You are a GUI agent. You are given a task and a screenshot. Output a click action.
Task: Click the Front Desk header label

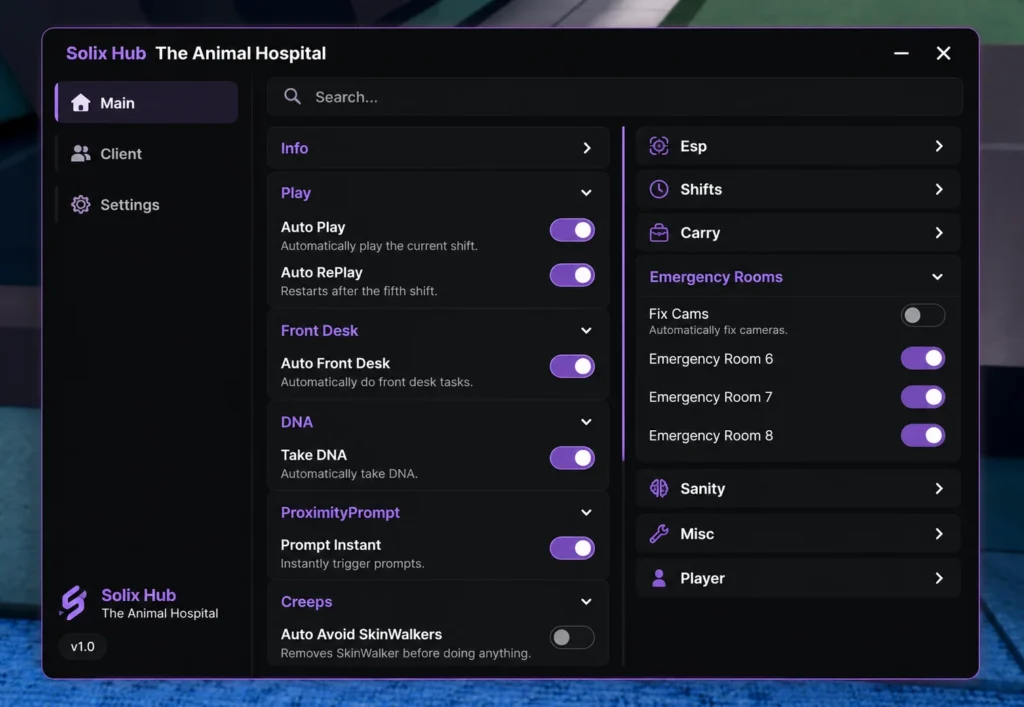(x=319, y=330)
